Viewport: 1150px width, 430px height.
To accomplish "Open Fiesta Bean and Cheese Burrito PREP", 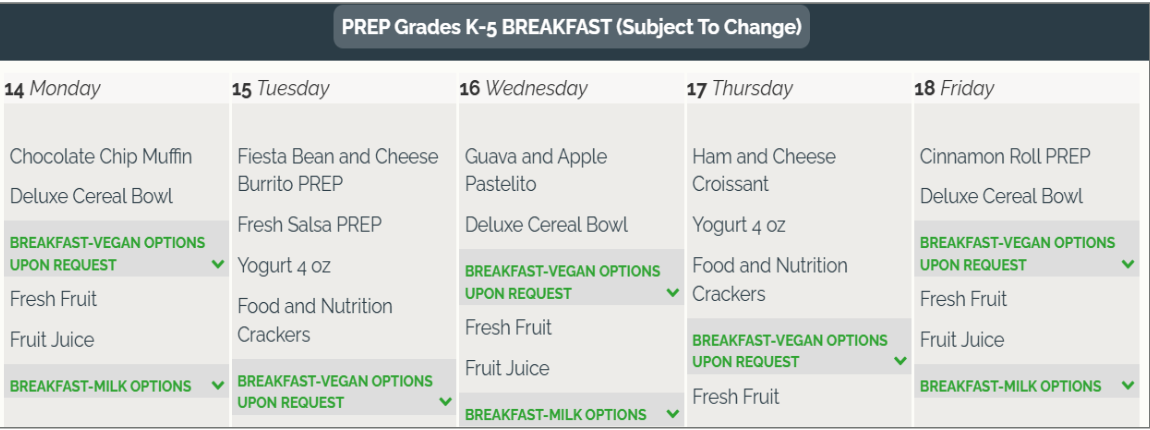I will [337, 170].
